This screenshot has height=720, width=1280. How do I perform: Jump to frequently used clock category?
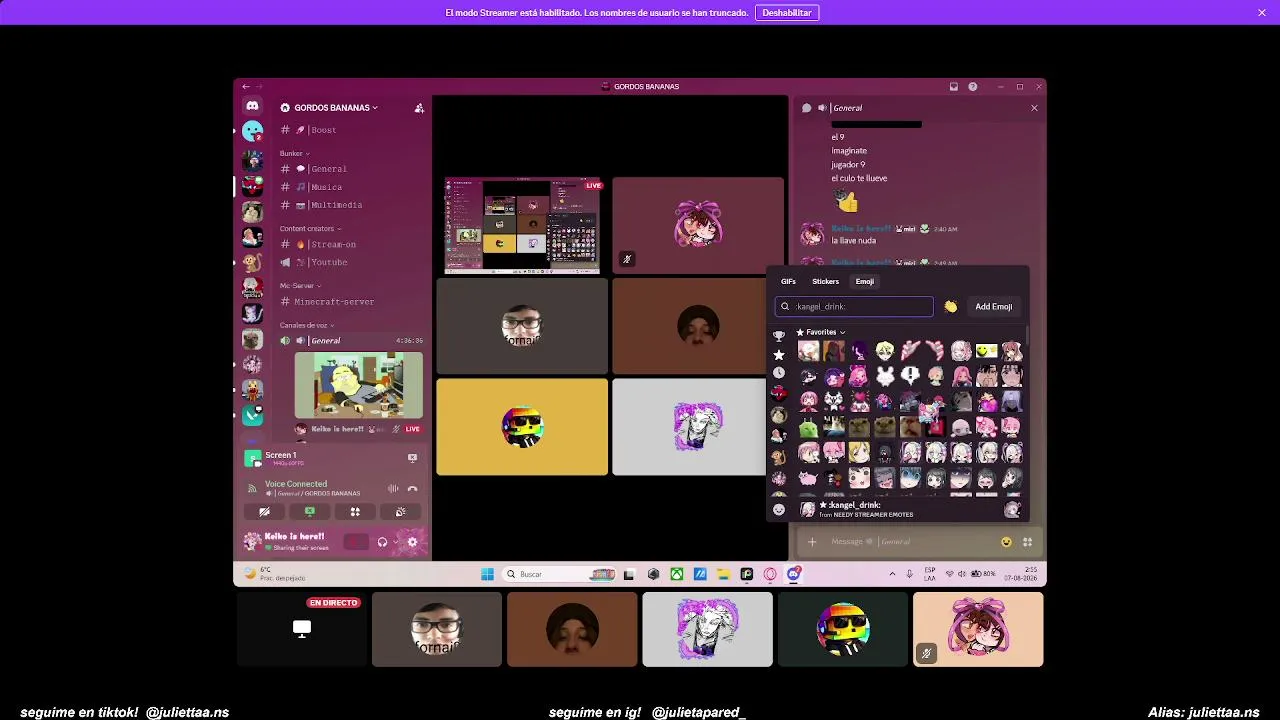[x=779, y=373]
